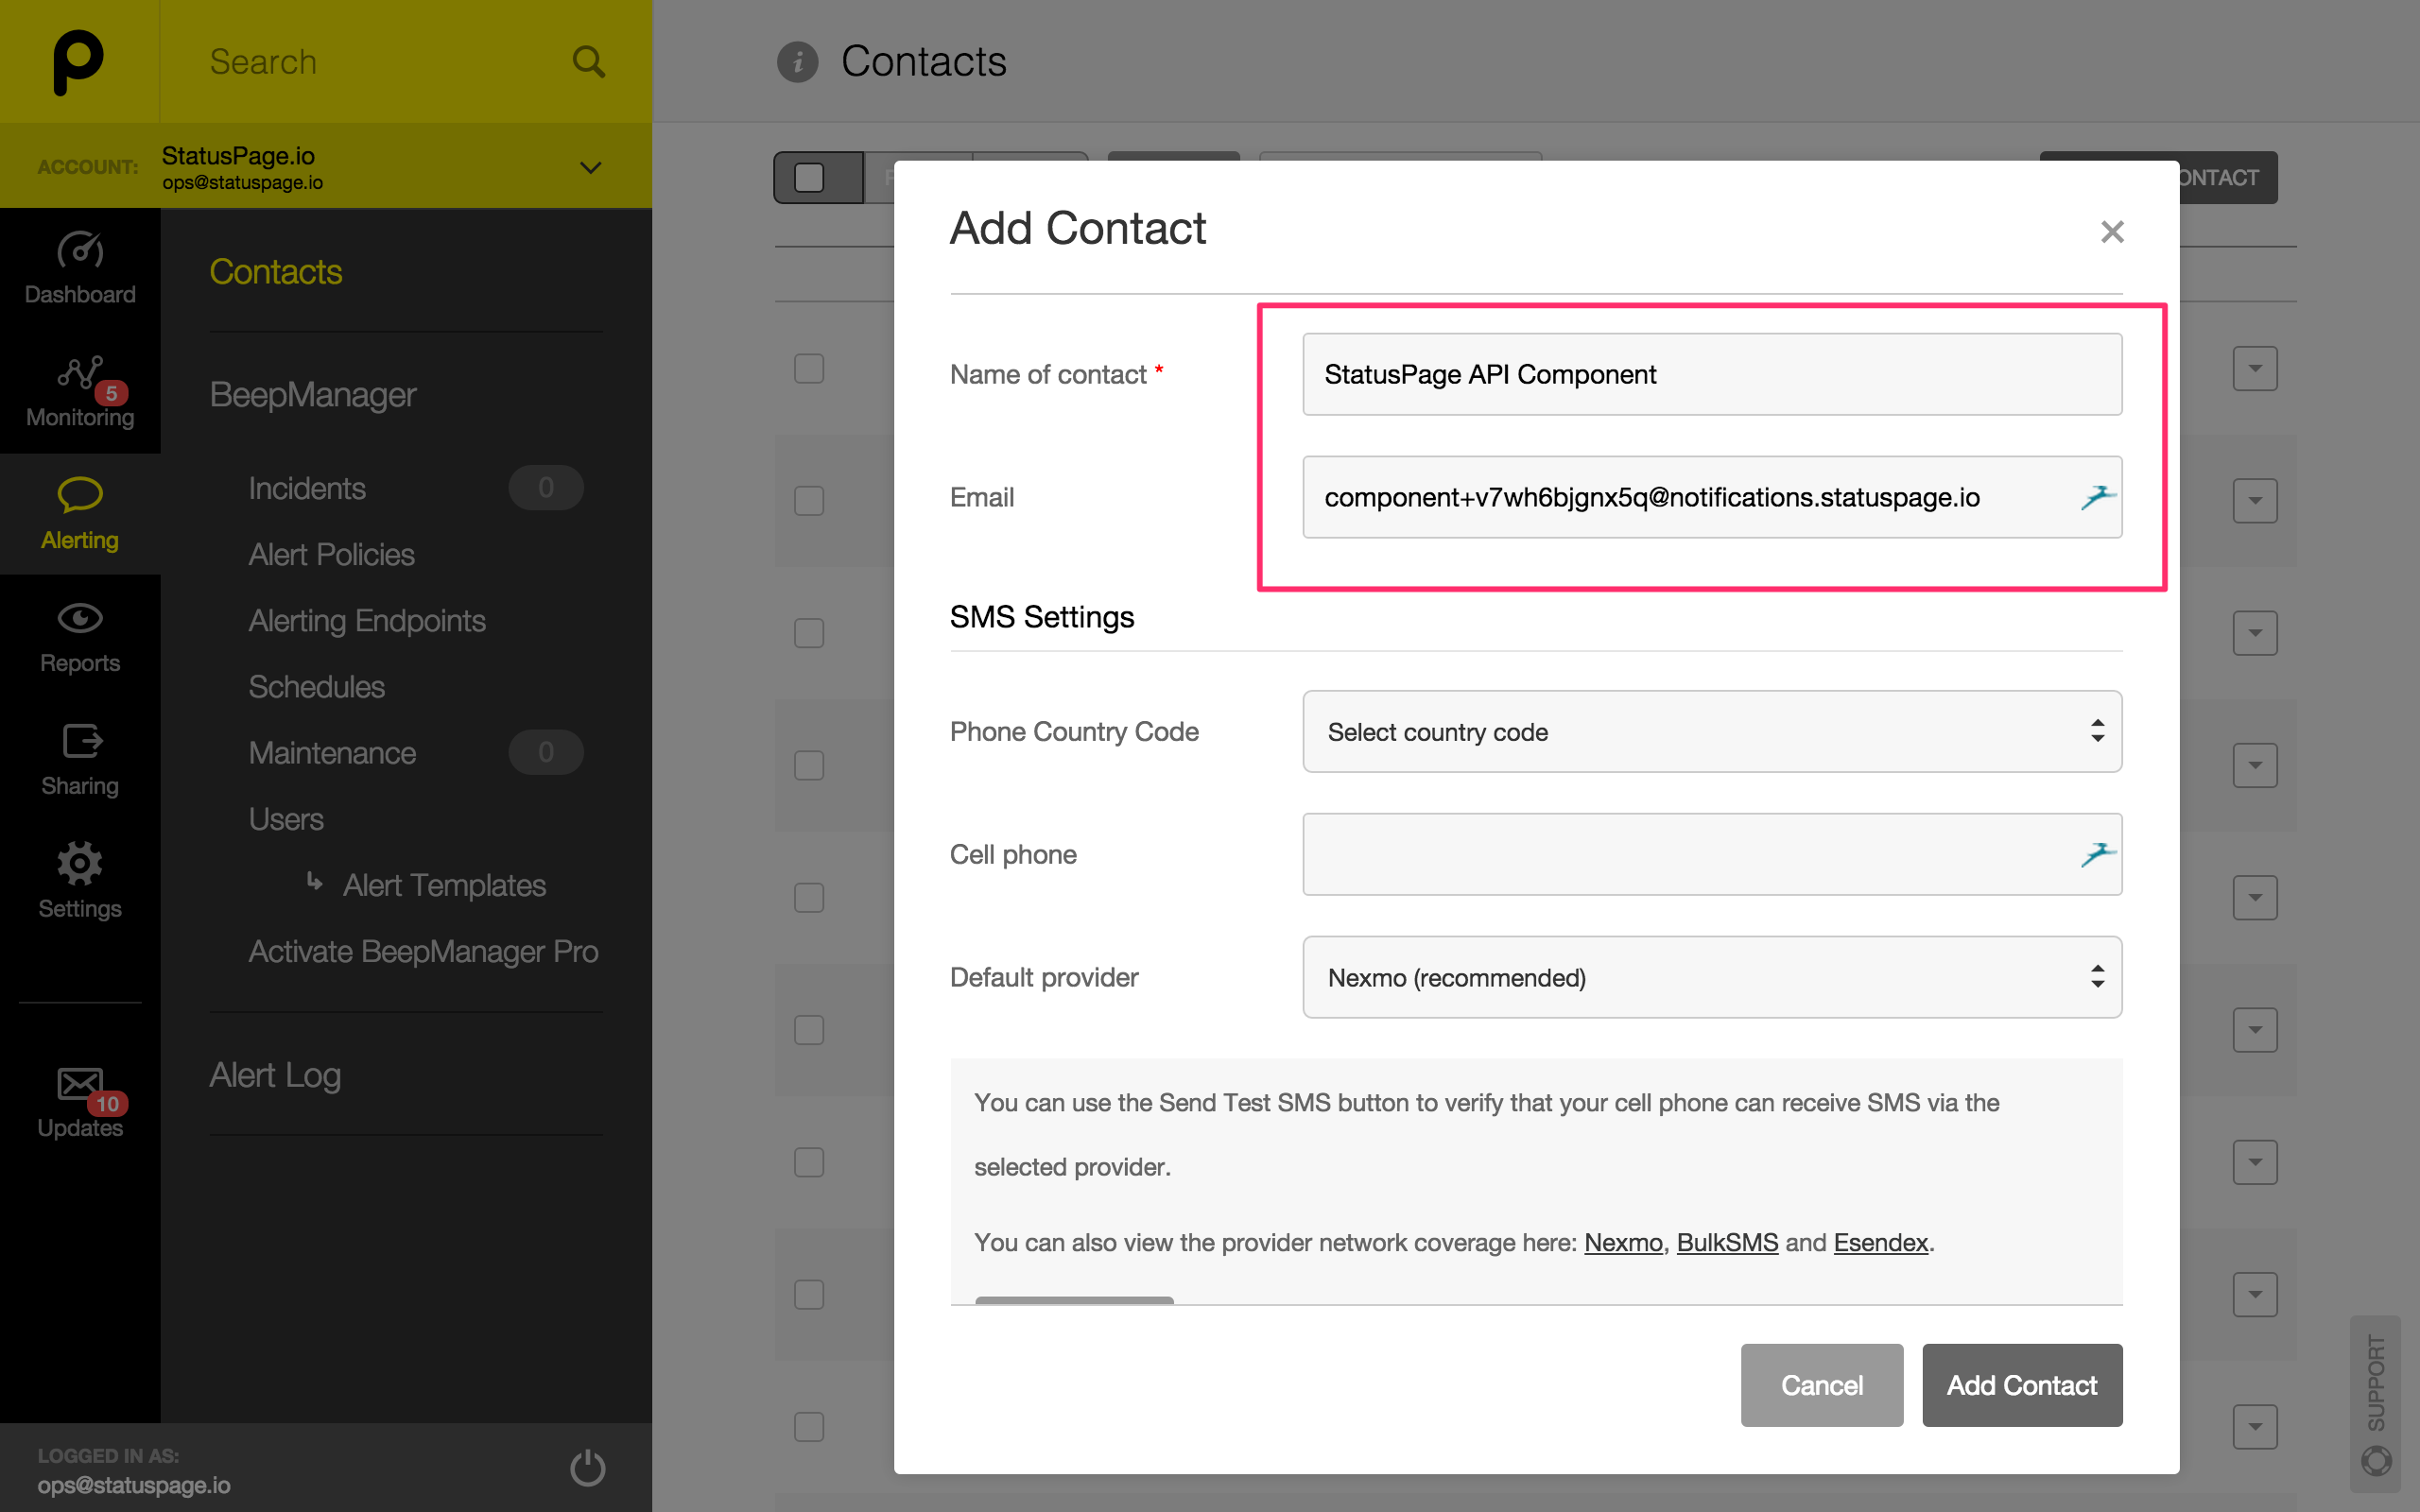Check the second contact row checkbox
This screenshot has height=1512, width=2420.
click(808, 500)
